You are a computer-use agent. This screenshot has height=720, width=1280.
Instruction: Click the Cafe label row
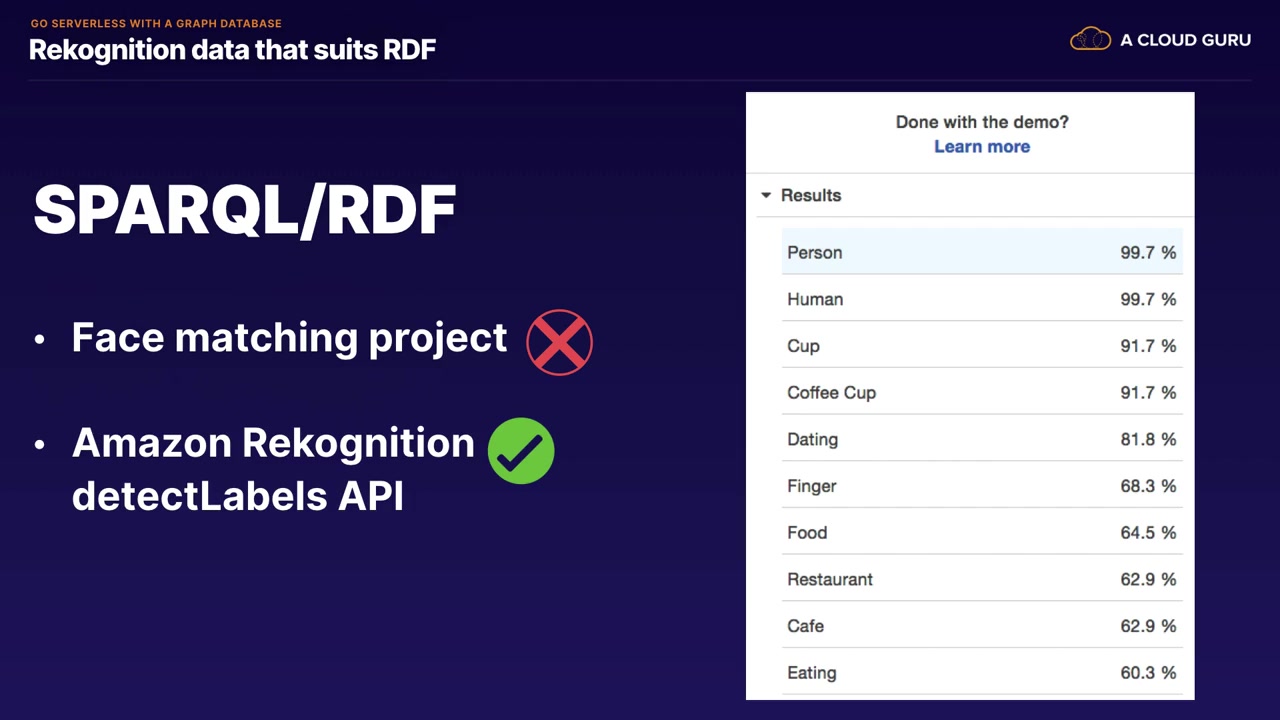coord(981,626)
